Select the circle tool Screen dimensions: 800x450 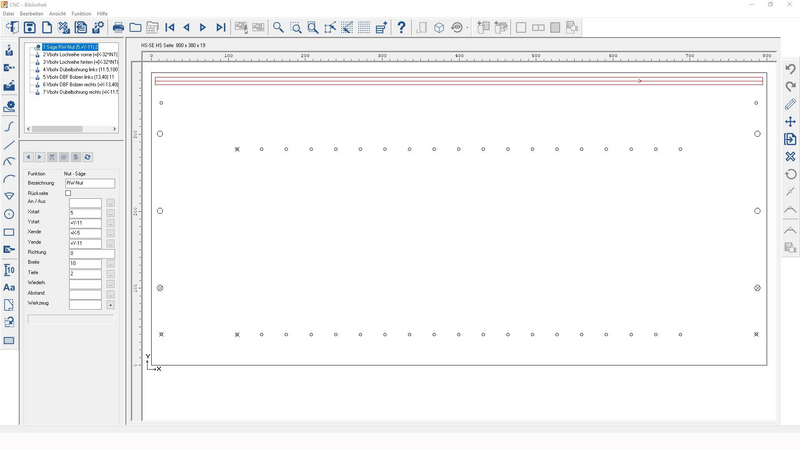point(9,214)
